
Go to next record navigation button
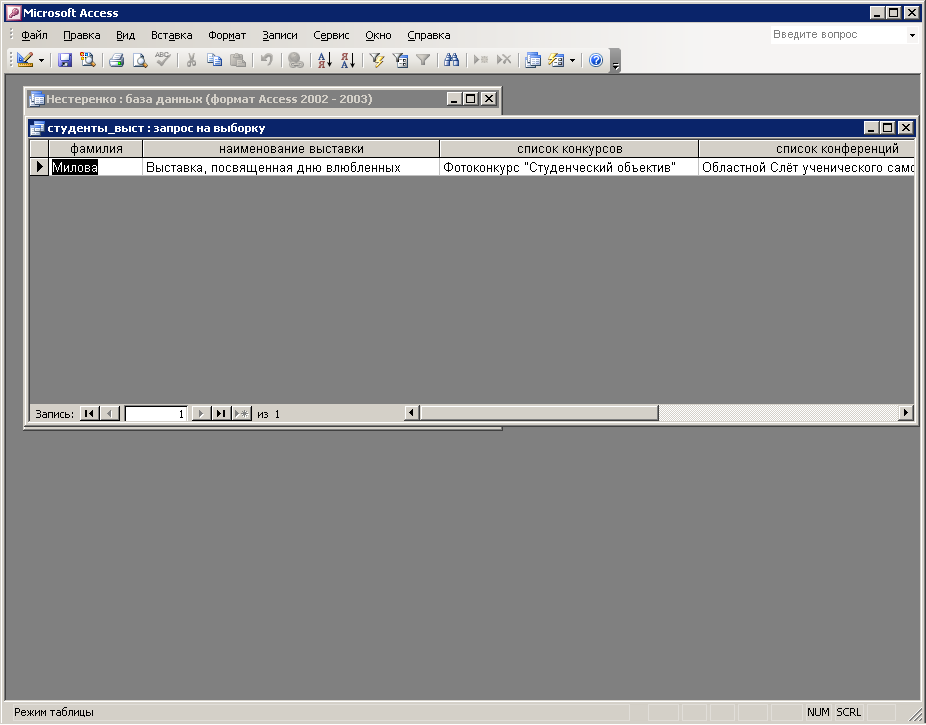[201, 414]
